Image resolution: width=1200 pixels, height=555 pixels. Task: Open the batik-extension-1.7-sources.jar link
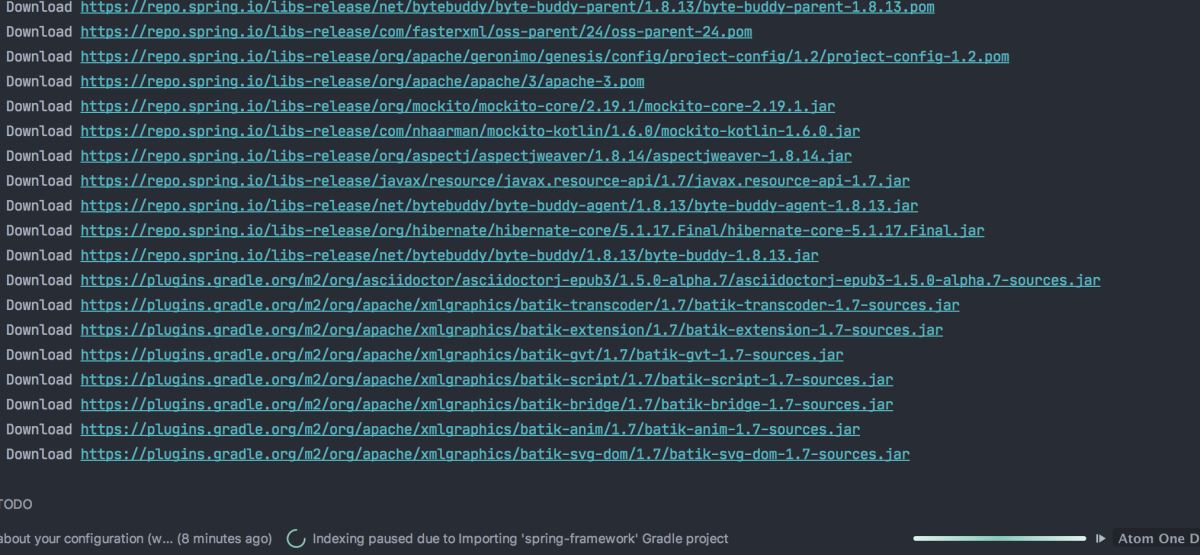click(511, 330)
